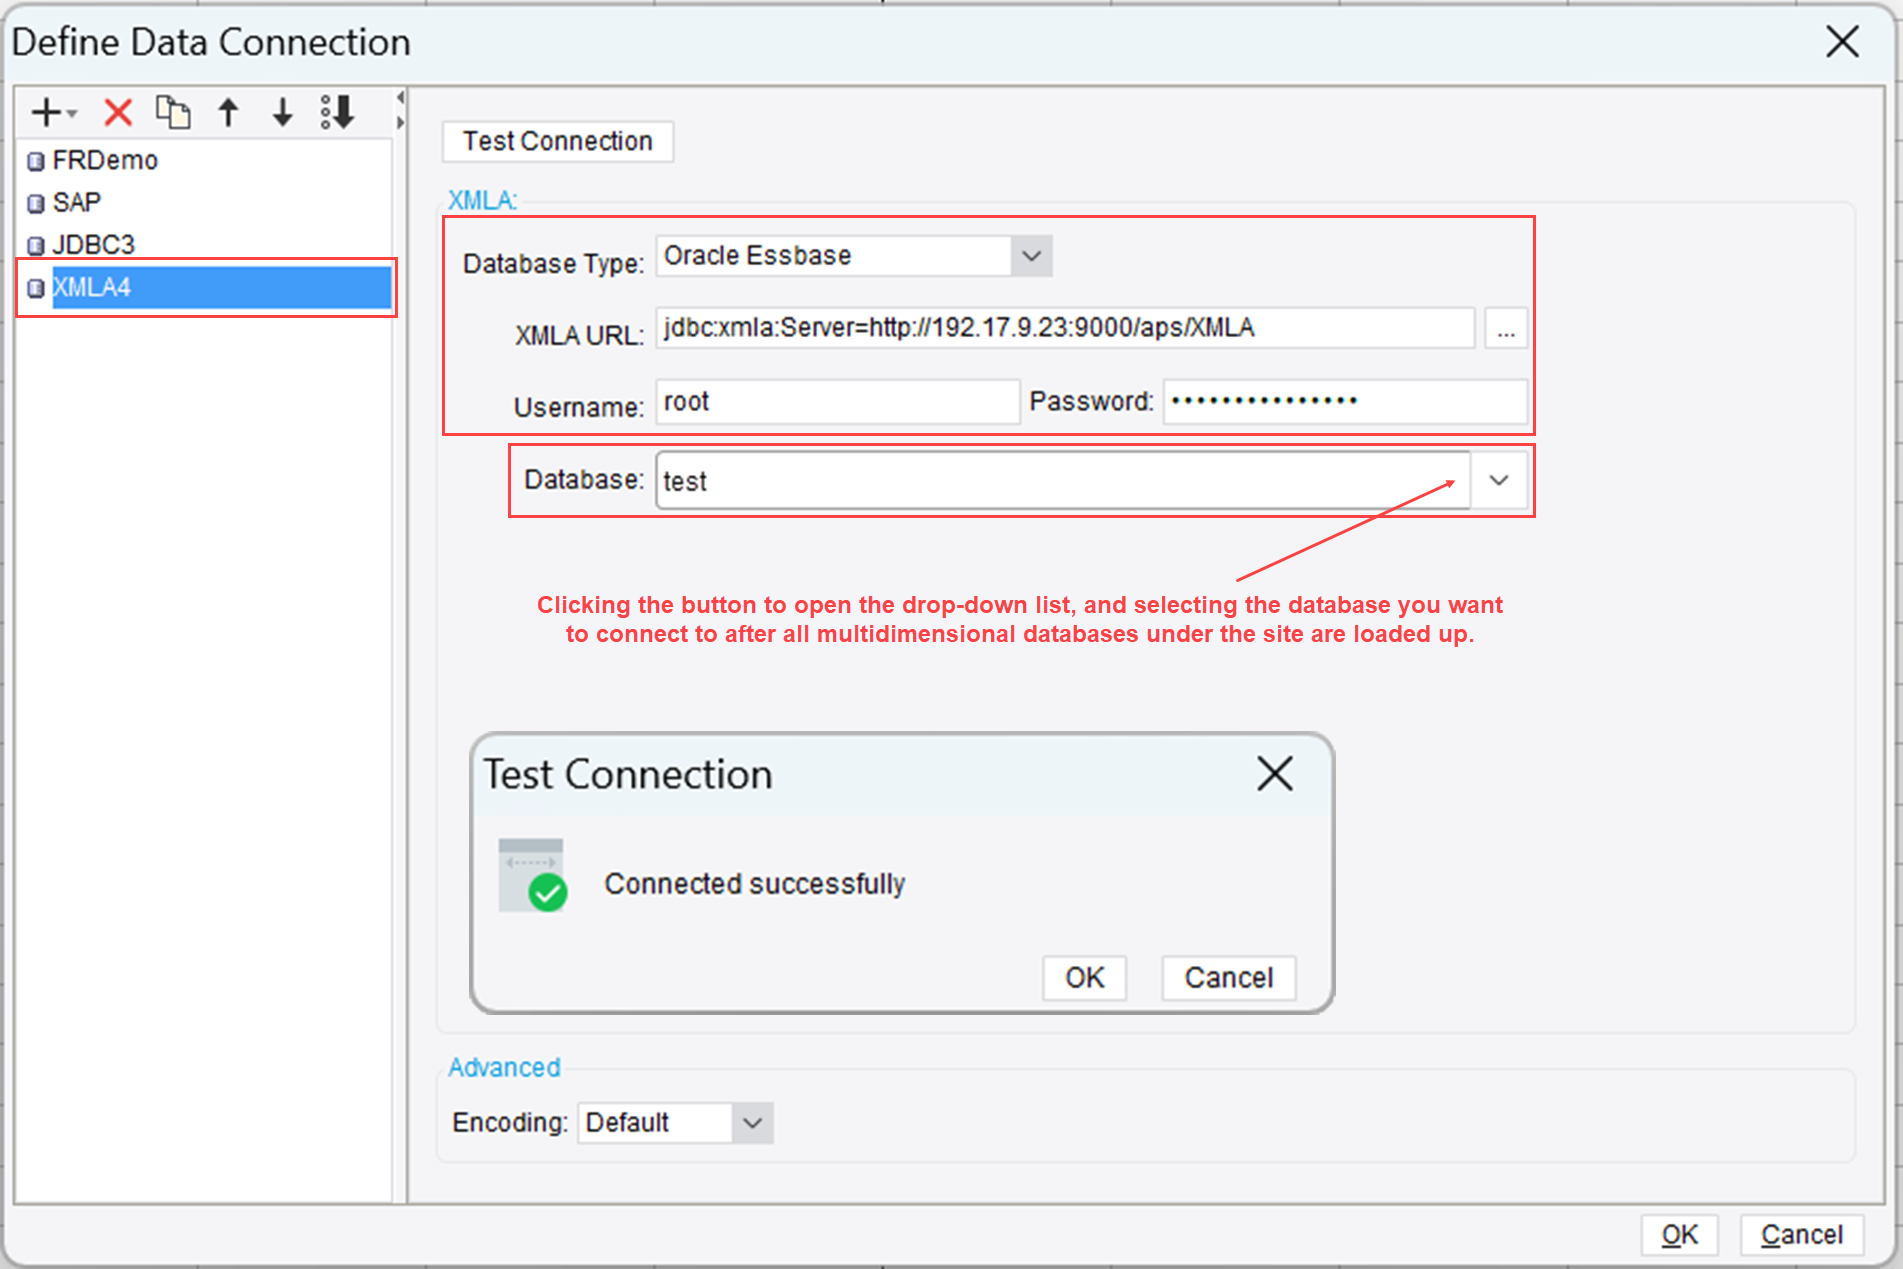Select the JDBC3 connection
1903x1269 pixels.
coord(92,244)
